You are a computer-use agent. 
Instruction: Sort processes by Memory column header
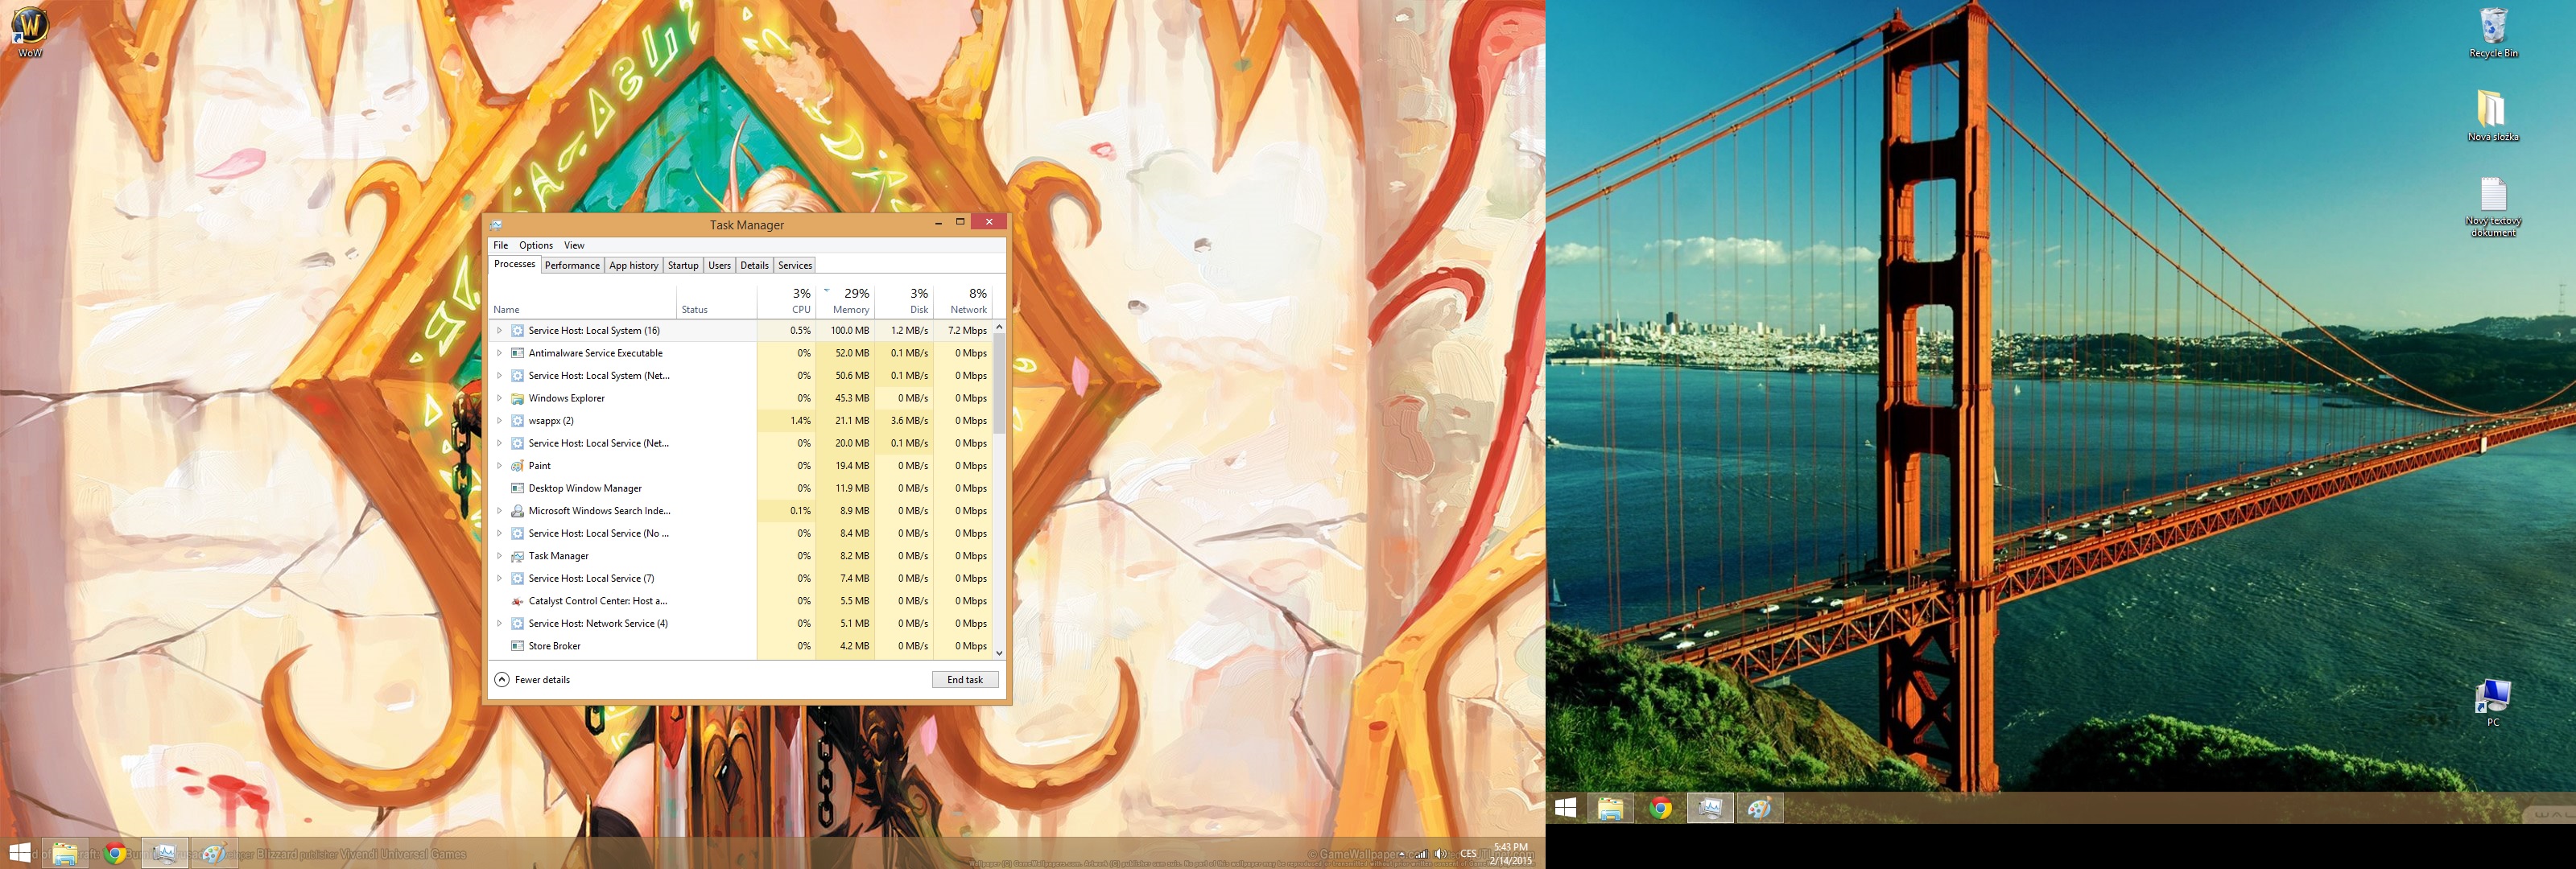click(850, 300)
